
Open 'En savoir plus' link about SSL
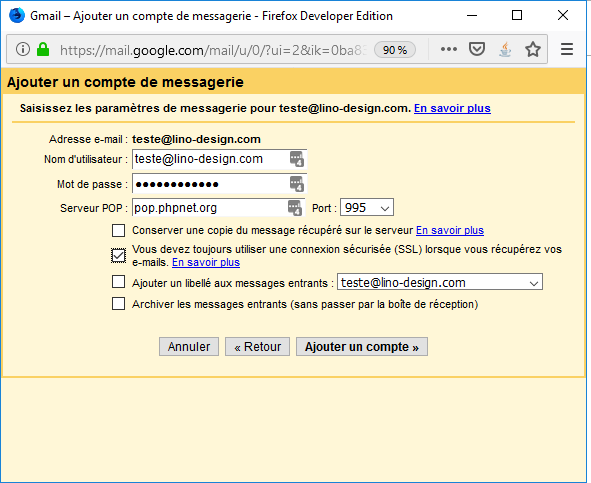click(206, 262)
